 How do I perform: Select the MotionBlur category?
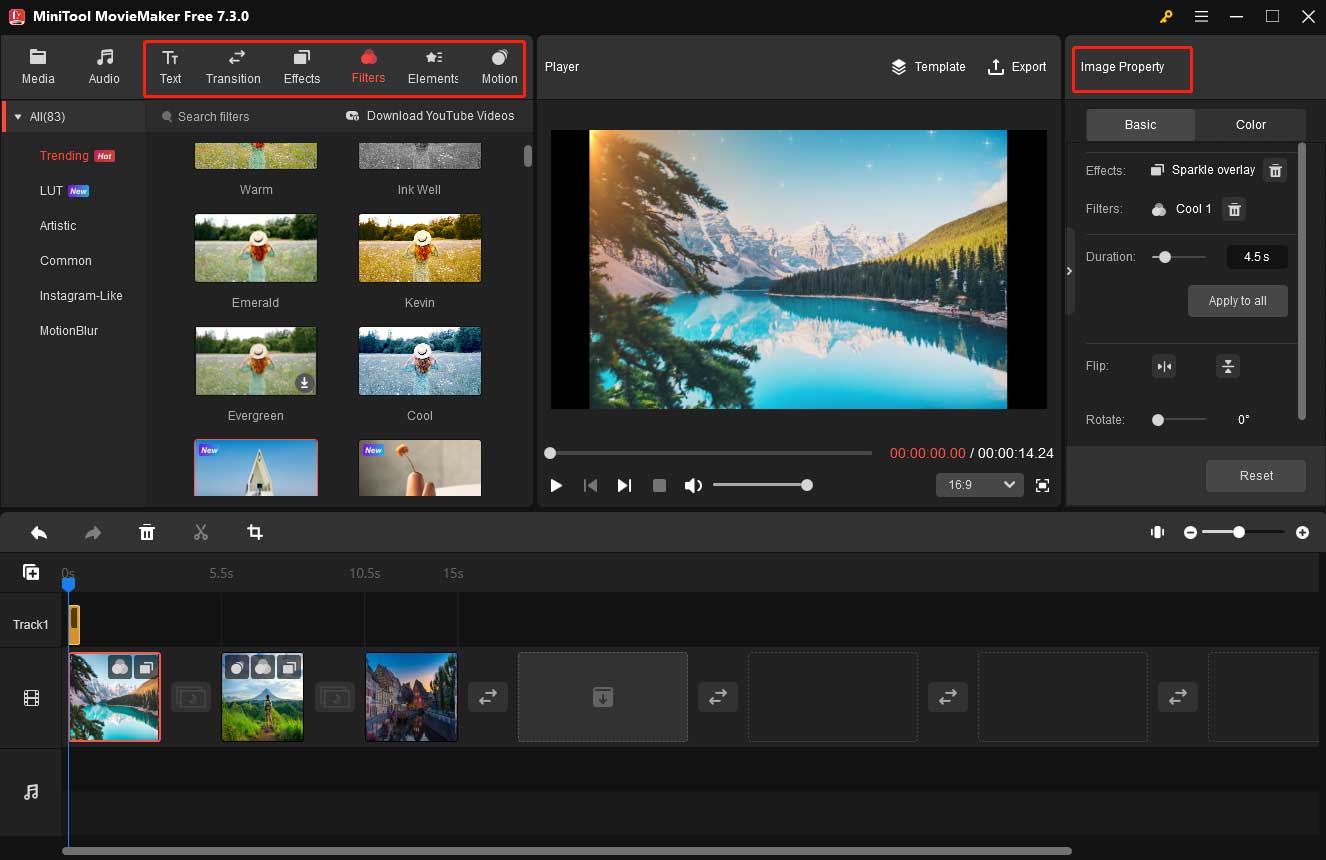point(69,331)
